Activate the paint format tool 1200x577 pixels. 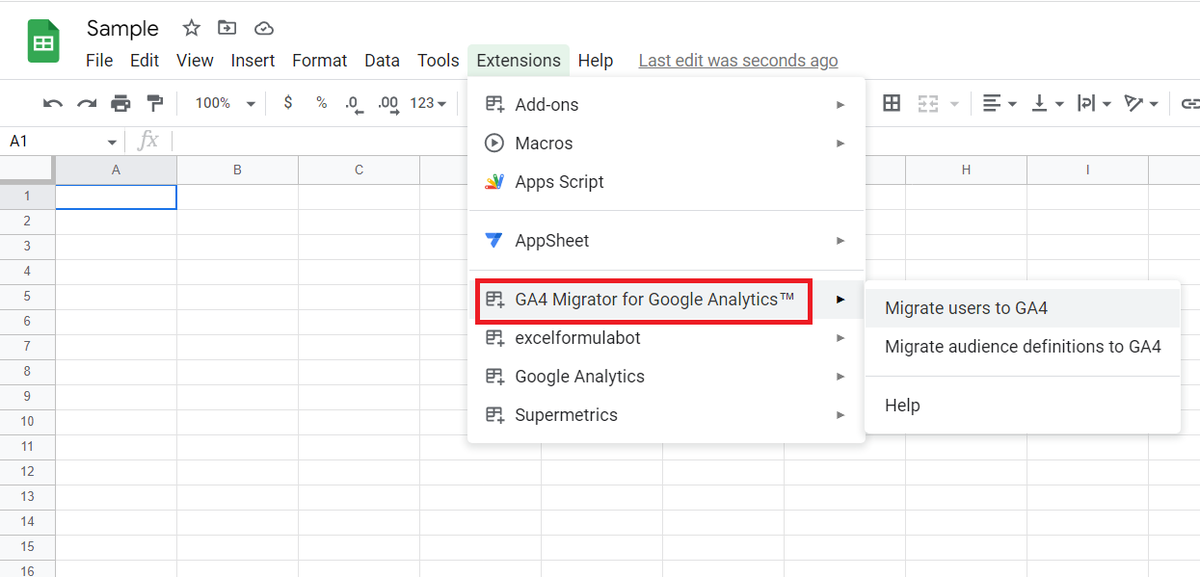[x=154, y=103]
